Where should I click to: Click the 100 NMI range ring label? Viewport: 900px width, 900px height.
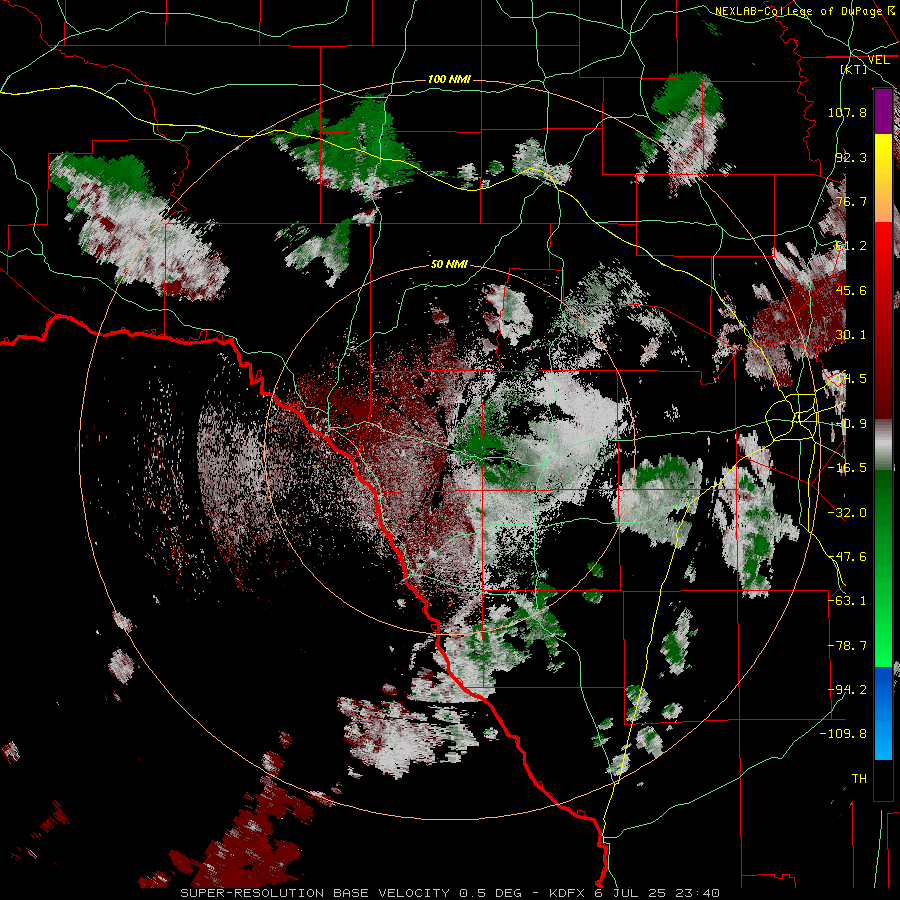tap(449, 79)
